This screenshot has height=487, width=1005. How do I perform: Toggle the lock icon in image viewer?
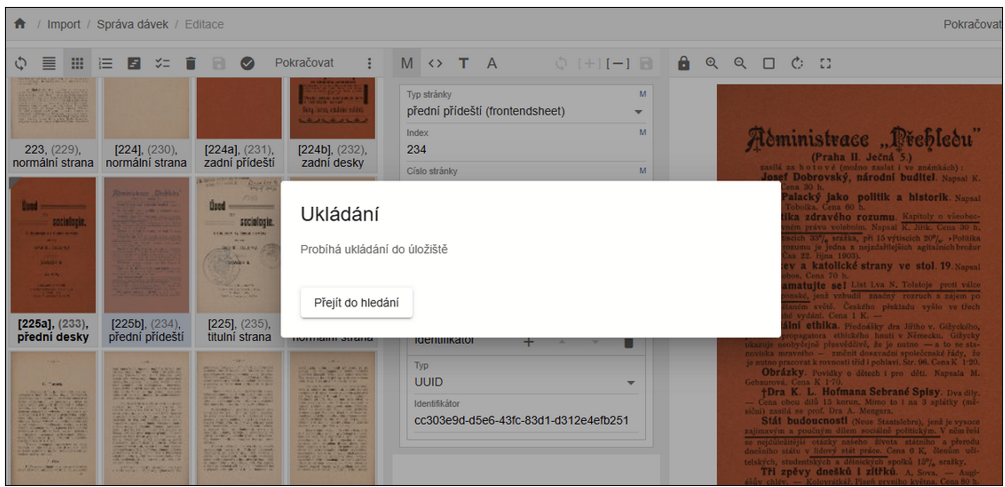pos(684,63)
